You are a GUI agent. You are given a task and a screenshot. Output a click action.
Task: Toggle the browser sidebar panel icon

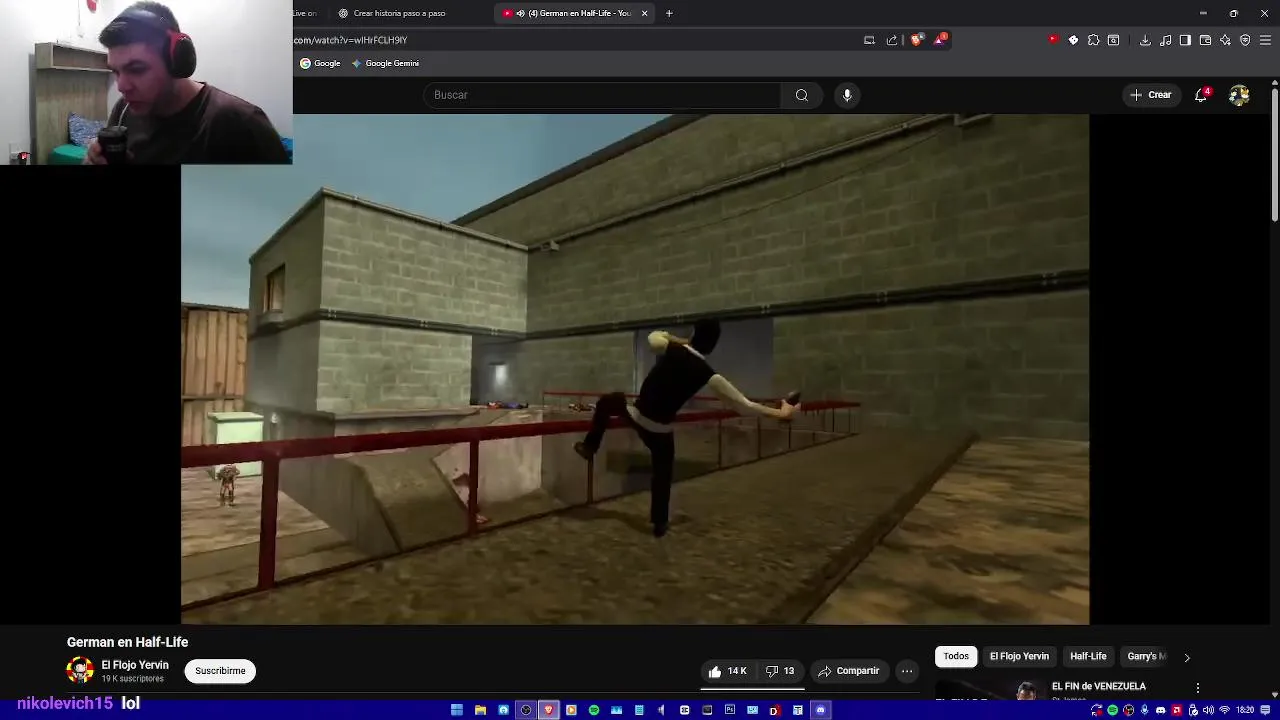(1185, 40)
